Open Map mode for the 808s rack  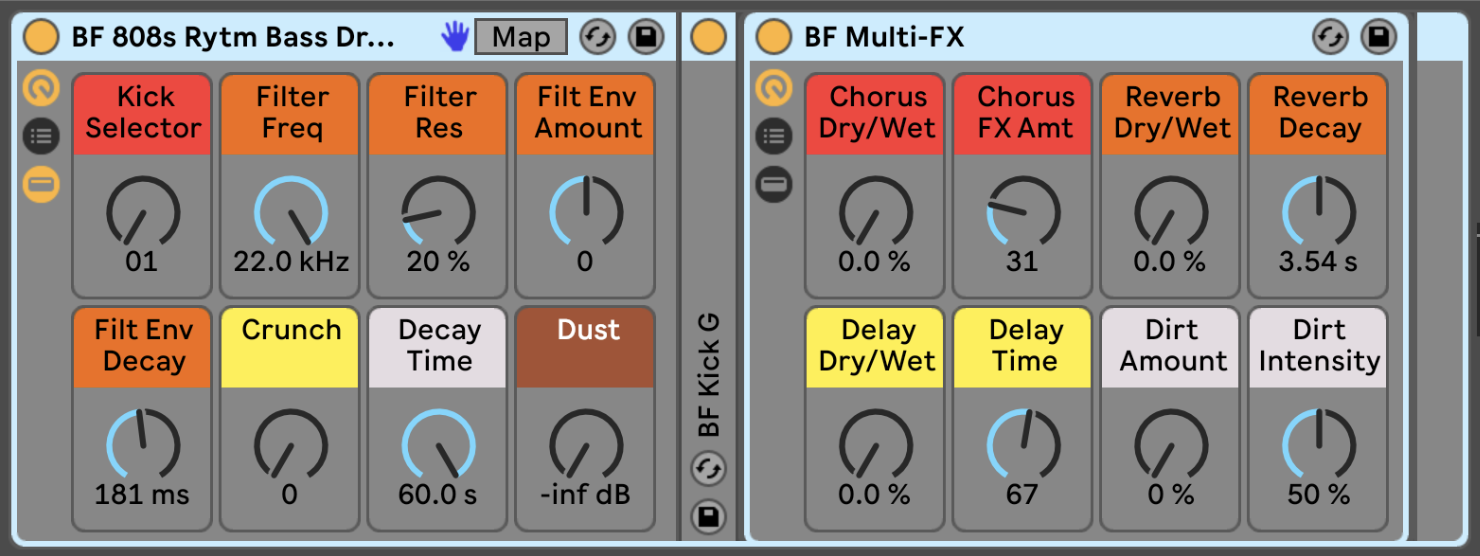pos(520,37)
